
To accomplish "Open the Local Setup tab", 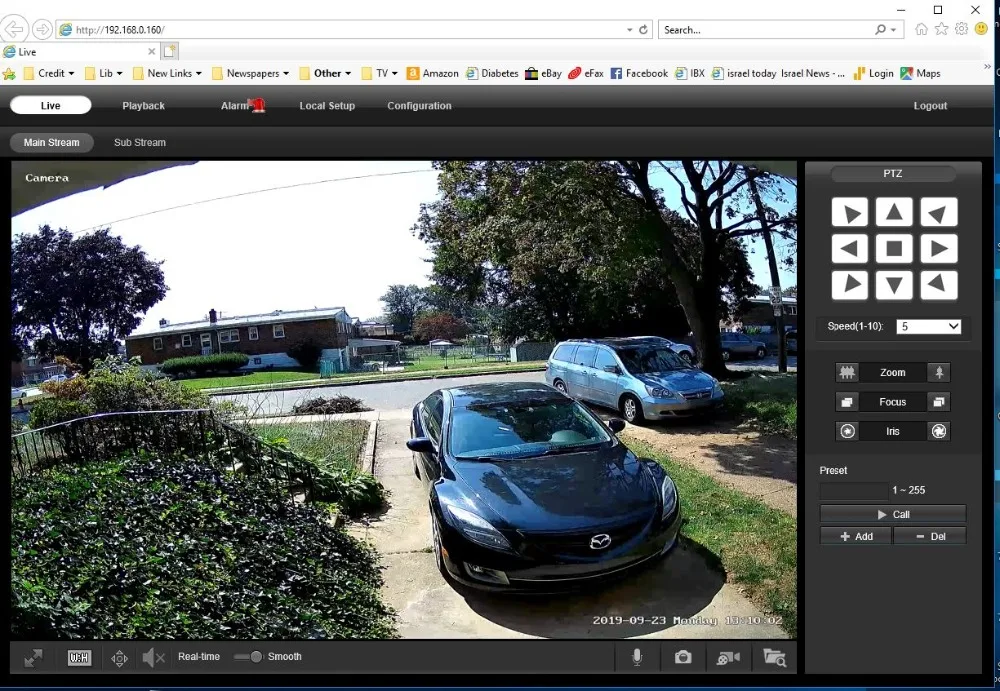I will pos(327,106).
